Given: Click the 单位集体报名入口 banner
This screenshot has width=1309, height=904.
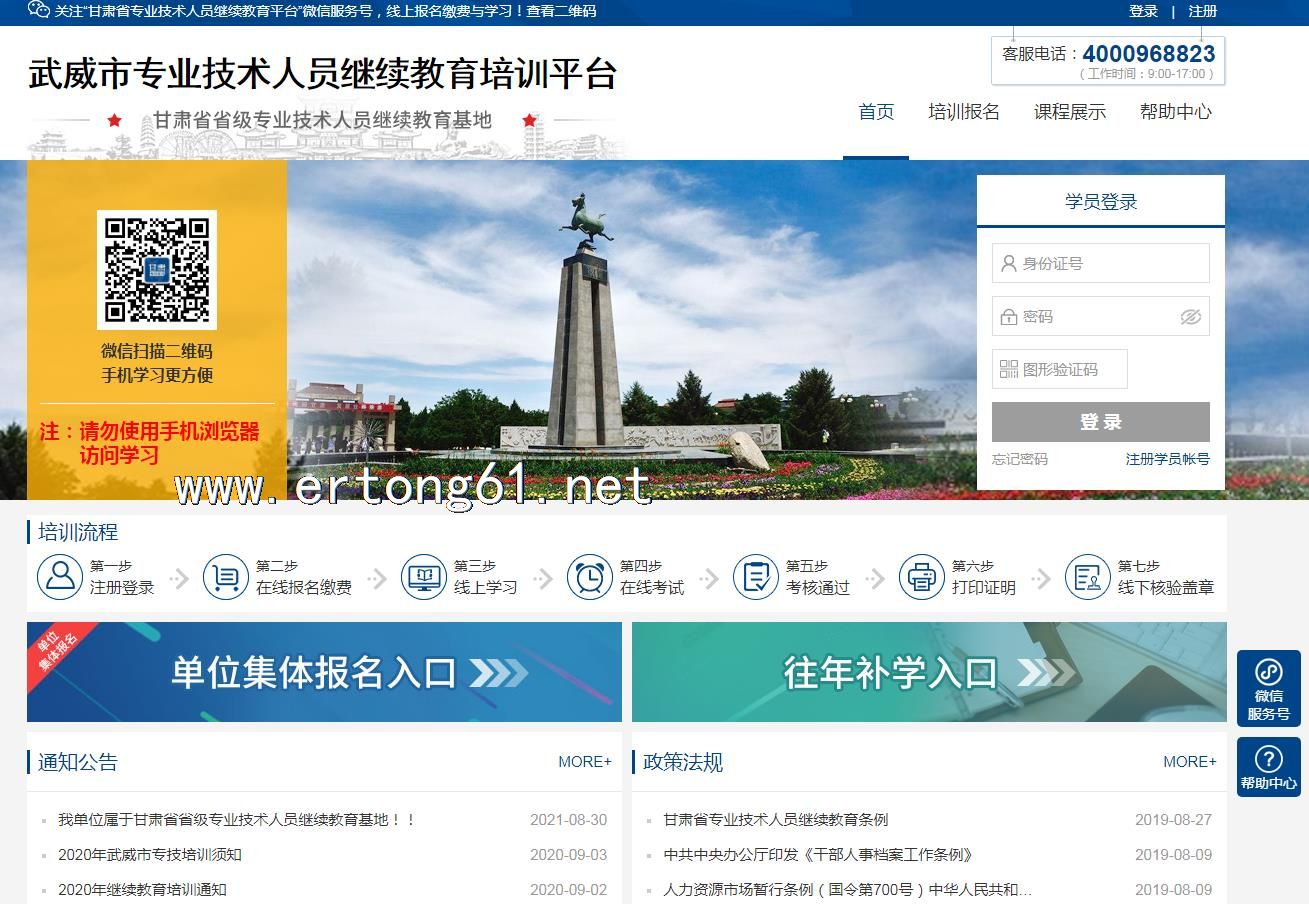Looking at the screenshot, I should (324, 672).
